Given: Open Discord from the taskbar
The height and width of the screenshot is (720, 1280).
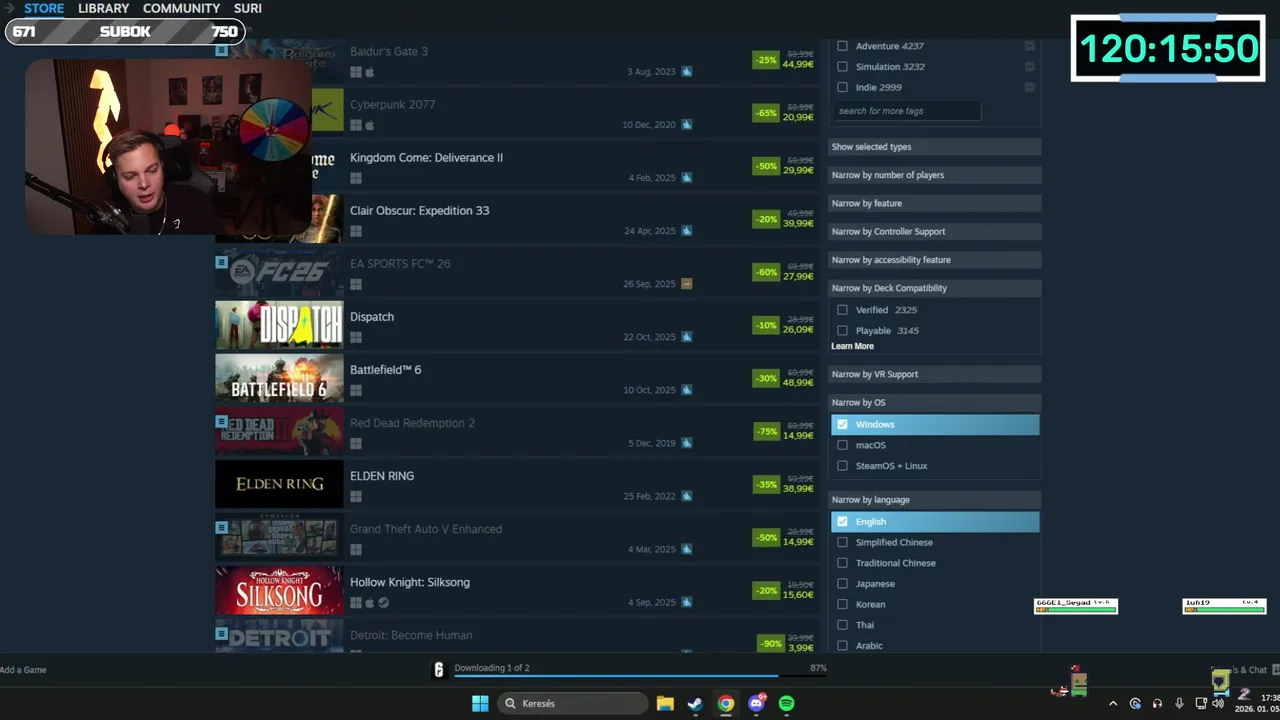Looking at the screenshot, I should (x=756, y=704).
